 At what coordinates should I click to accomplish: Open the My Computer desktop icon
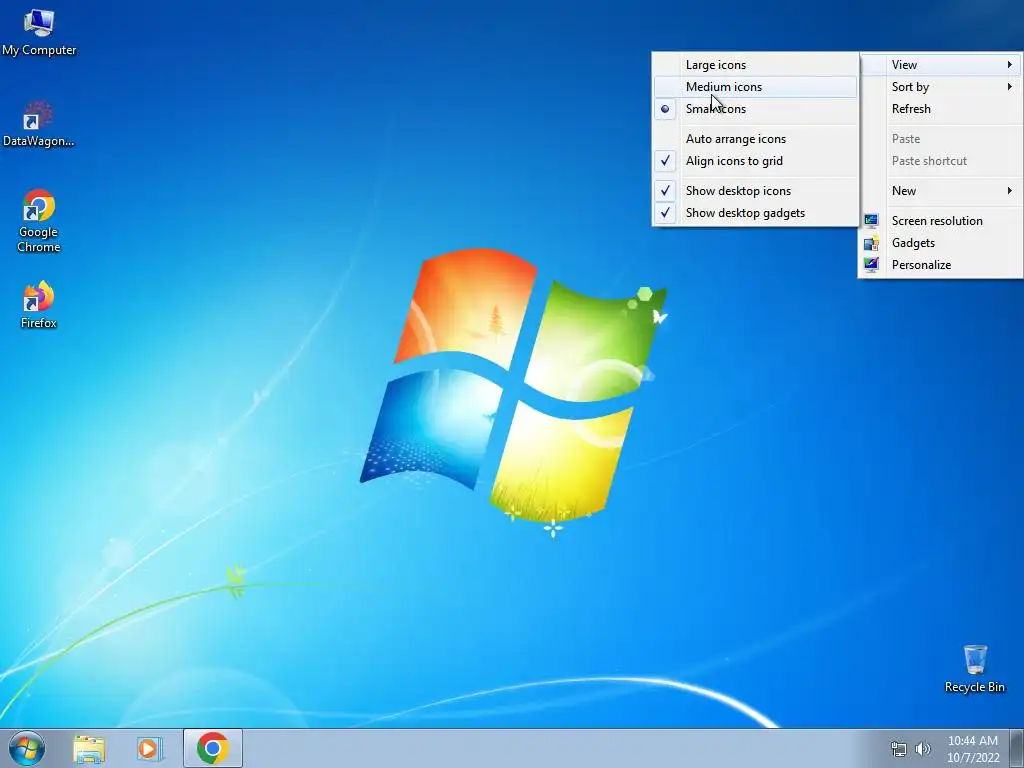point(39,33)
